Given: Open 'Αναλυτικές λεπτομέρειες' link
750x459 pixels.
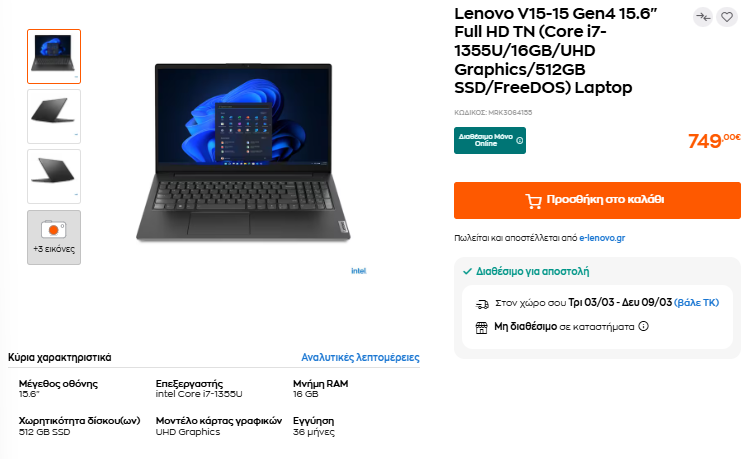Looking at the screenshot, I should coord(360,358).
